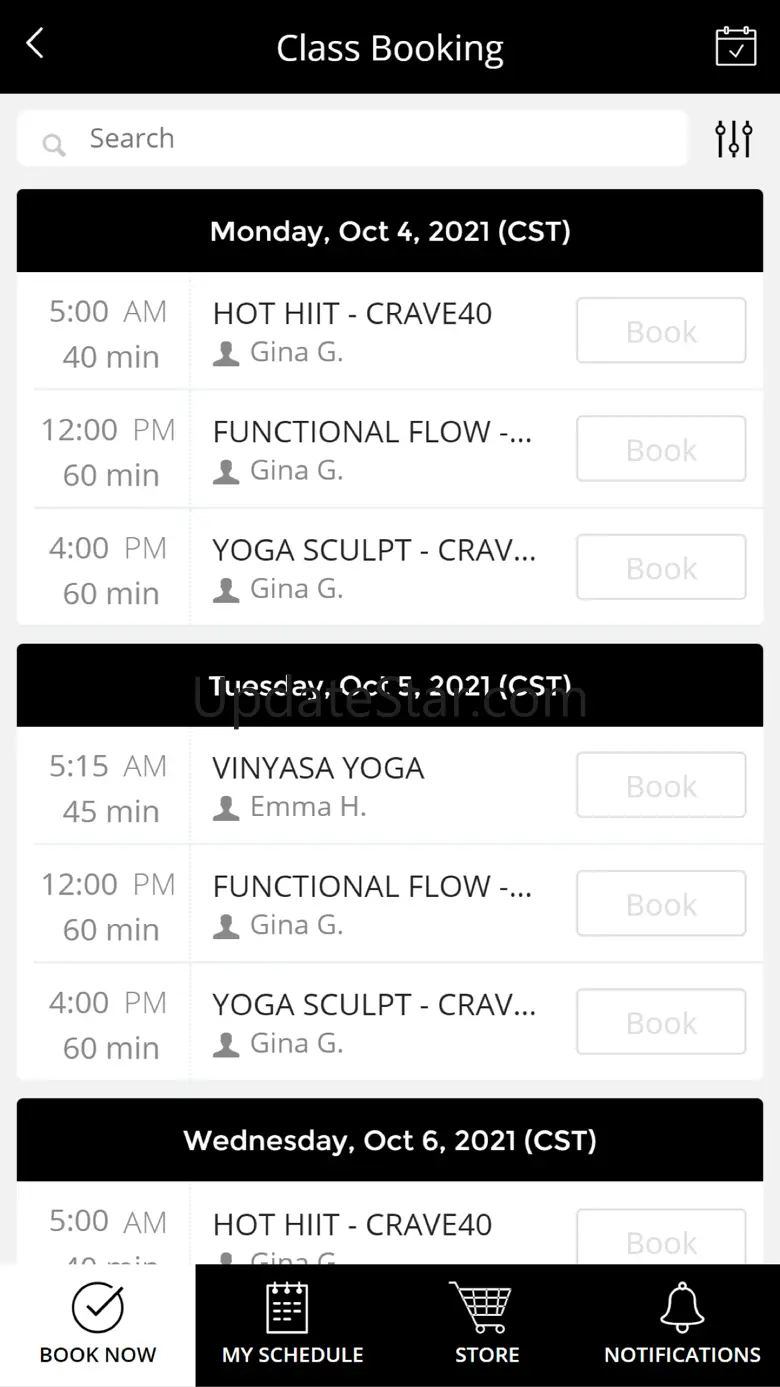Book Monday 12:00 PM Functional Flow class

(x=661, y=449)
